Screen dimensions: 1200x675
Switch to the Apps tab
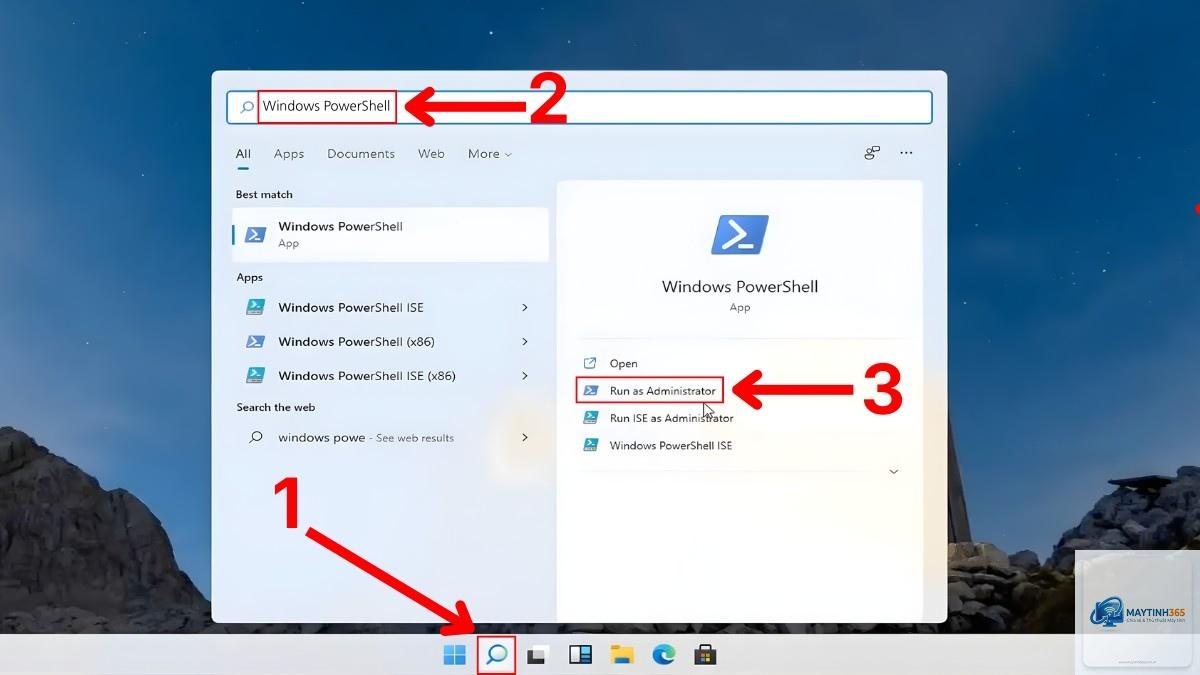[289, 154]
